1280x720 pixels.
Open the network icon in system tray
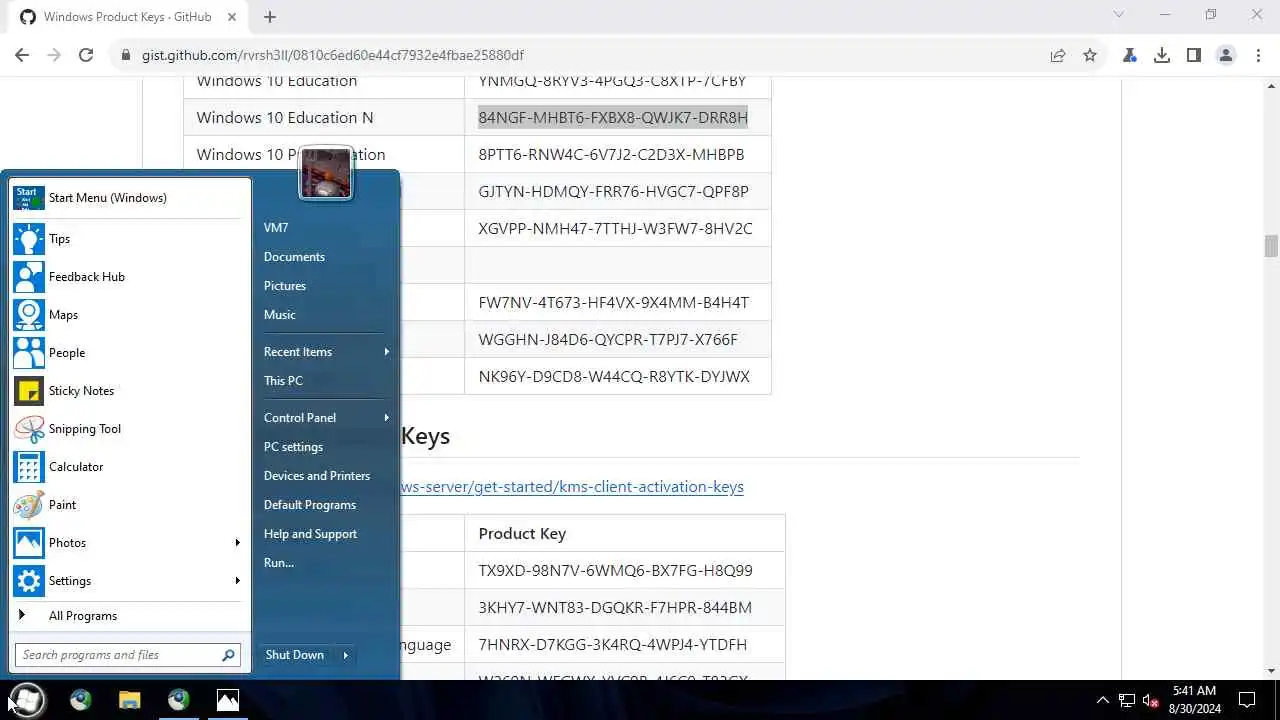tap(1127, 700)
